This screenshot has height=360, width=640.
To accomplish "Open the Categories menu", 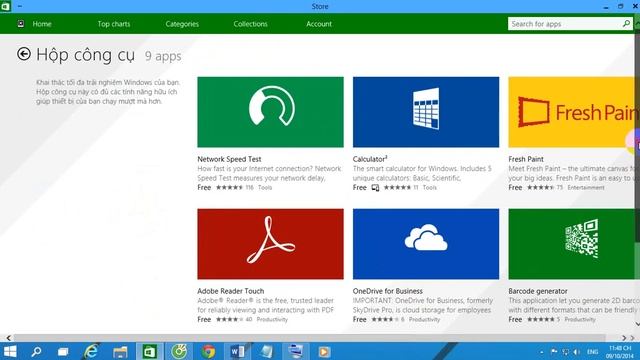I will click(x=182, y=24).
